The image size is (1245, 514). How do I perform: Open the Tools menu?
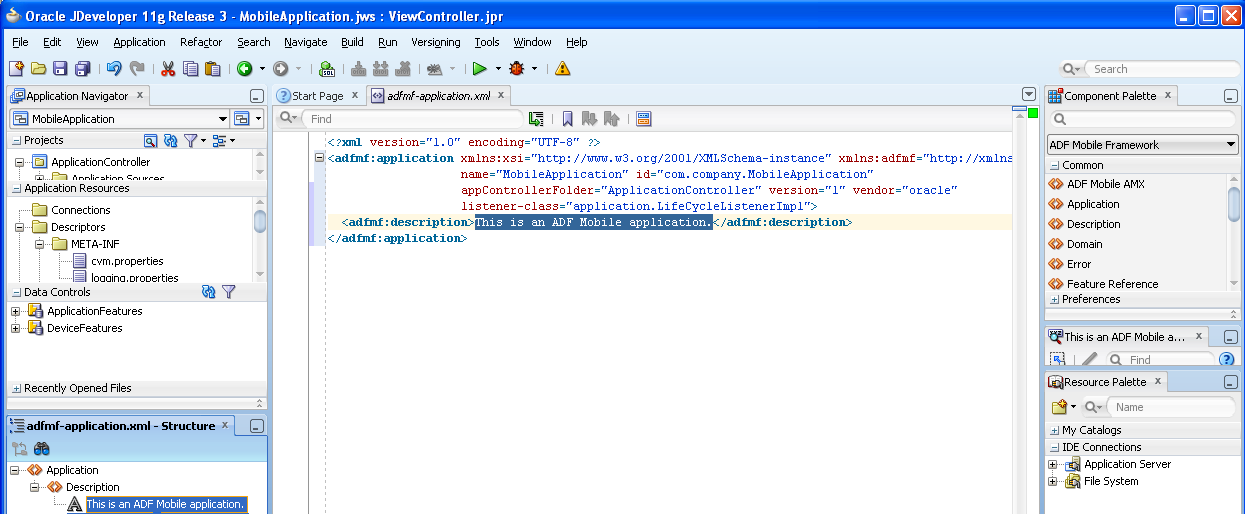(487, 42)
